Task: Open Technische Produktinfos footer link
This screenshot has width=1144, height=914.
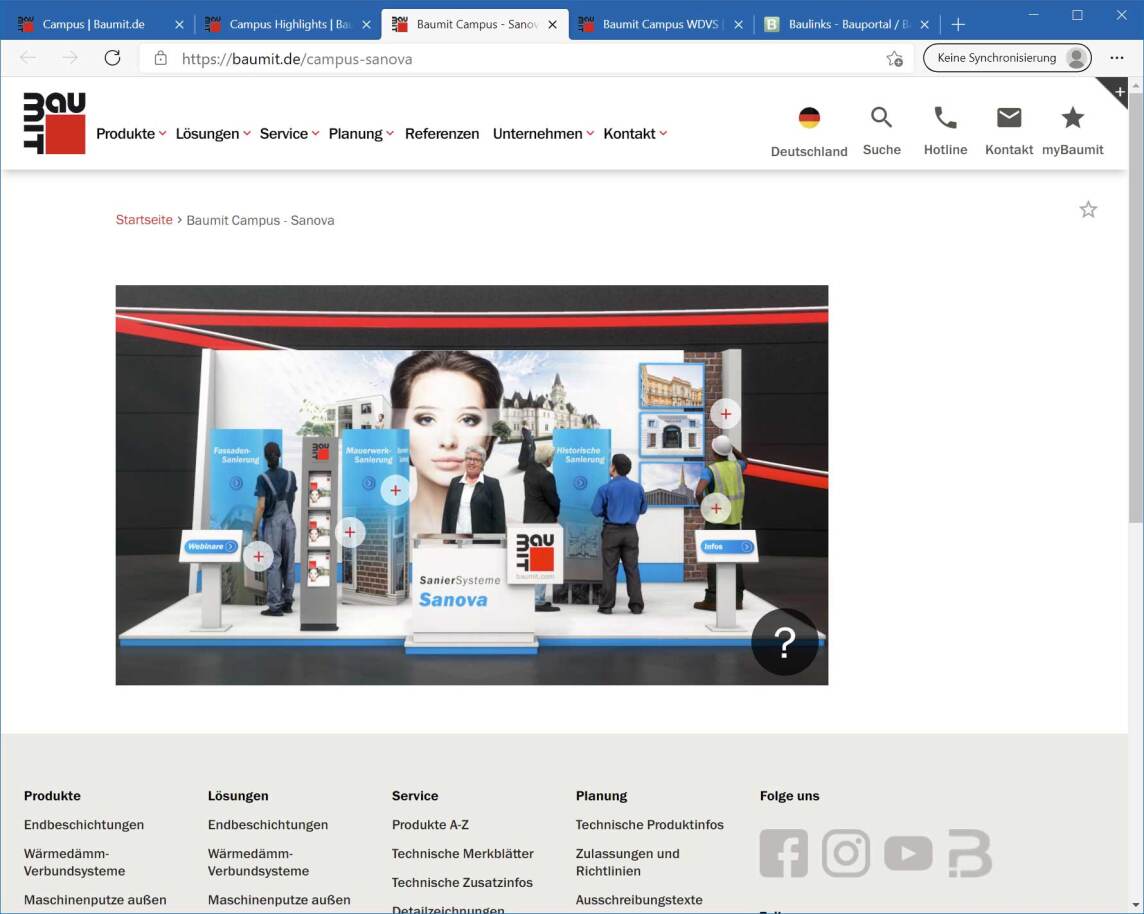Action: click(649, 824)
